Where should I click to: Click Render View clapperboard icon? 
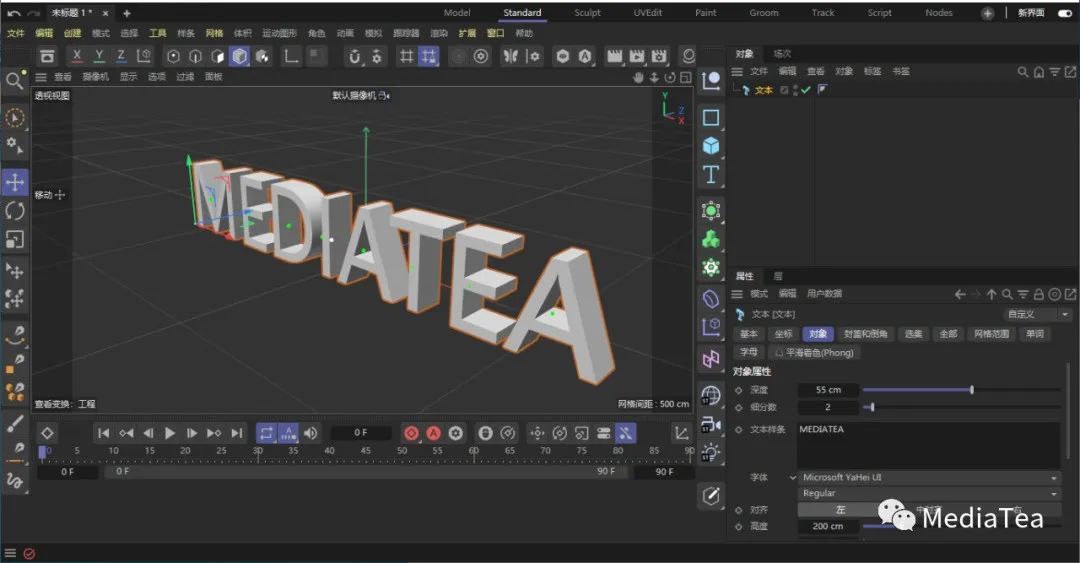click(x=614, y=56)
